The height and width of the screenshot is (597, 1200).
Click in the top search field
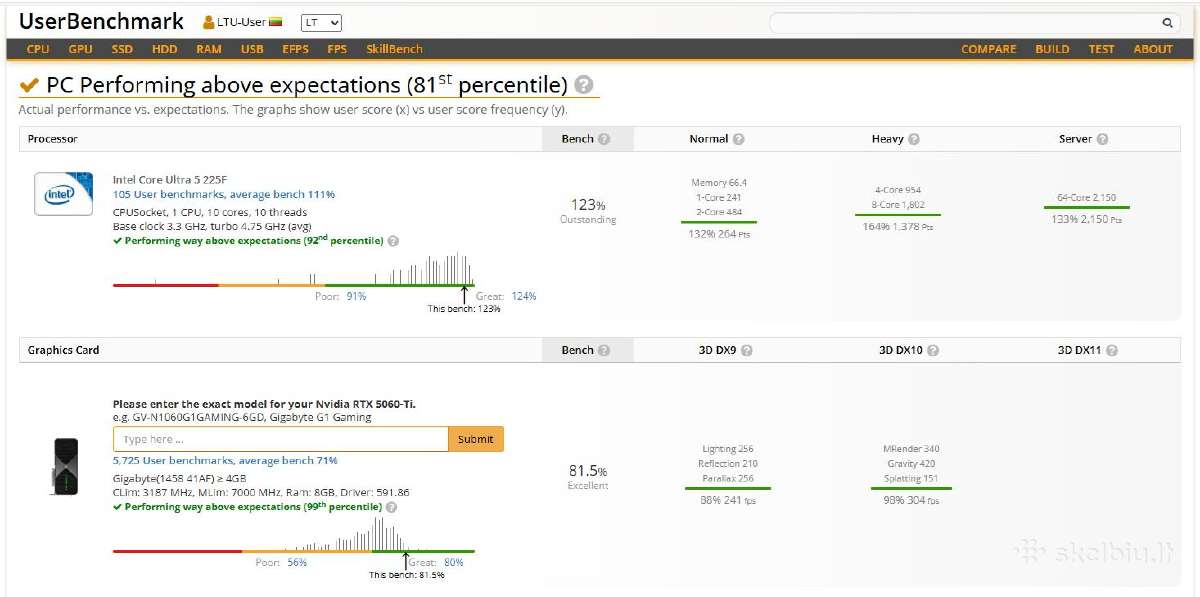click(964, 22)
